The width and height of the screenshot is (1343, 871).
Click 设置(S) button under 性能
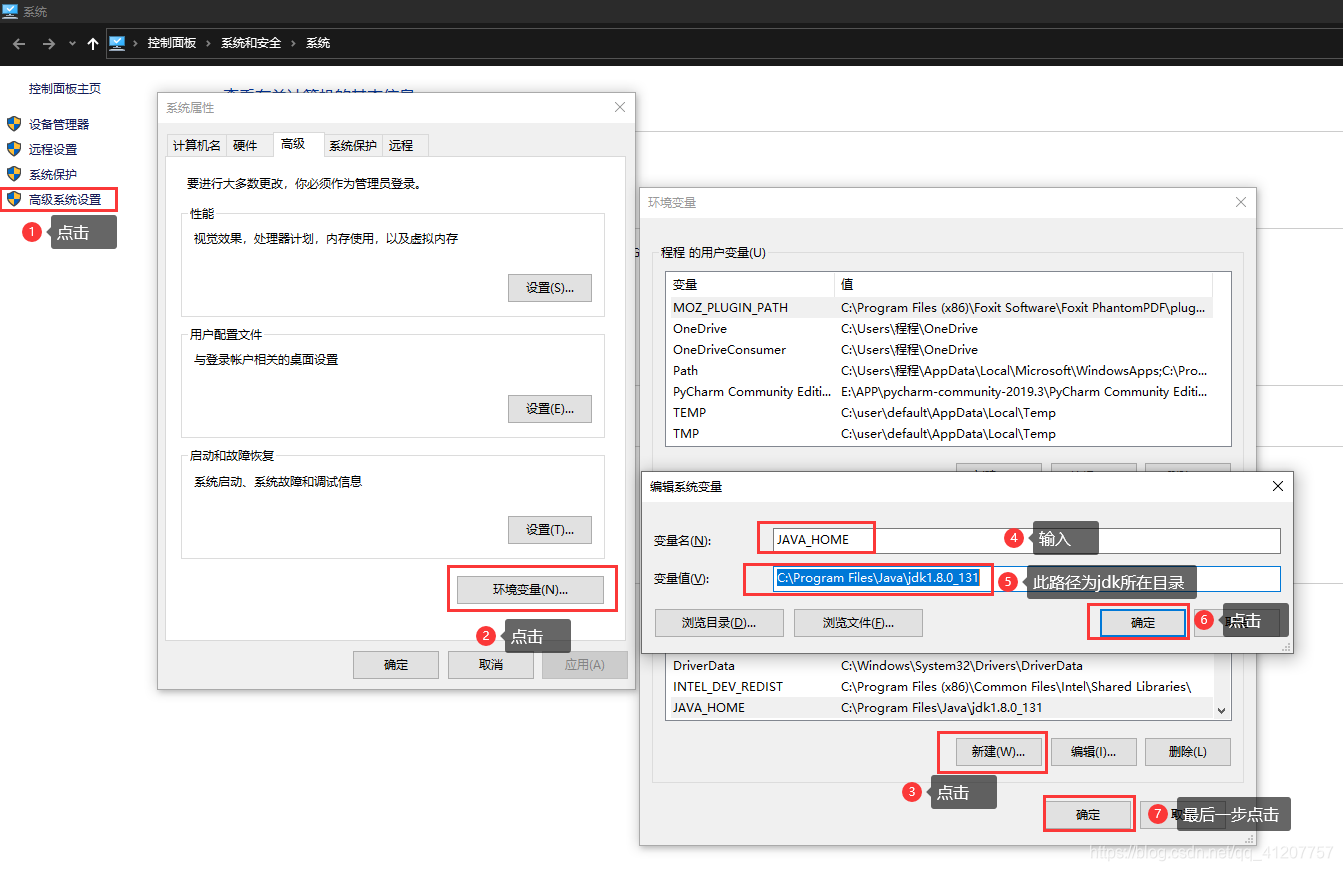tap(550, 288)
